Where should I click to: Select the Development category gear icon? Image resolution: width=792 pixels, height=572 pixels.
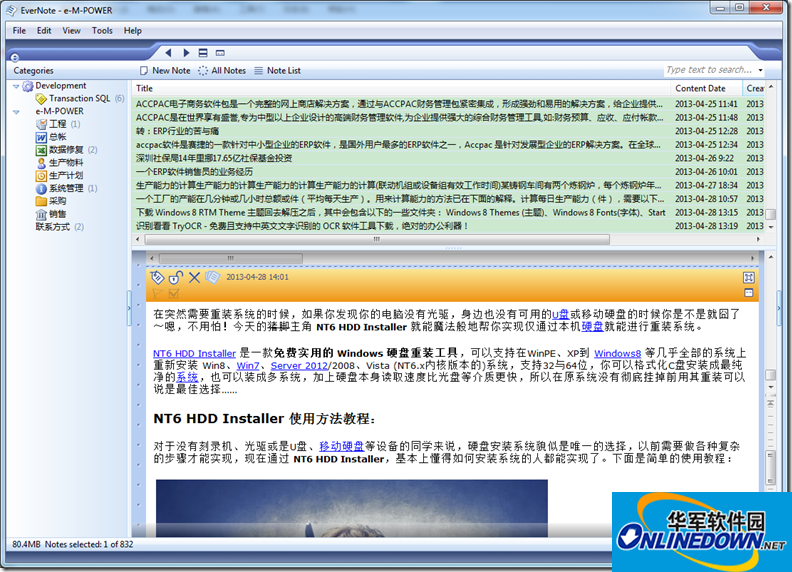(28, 86)
